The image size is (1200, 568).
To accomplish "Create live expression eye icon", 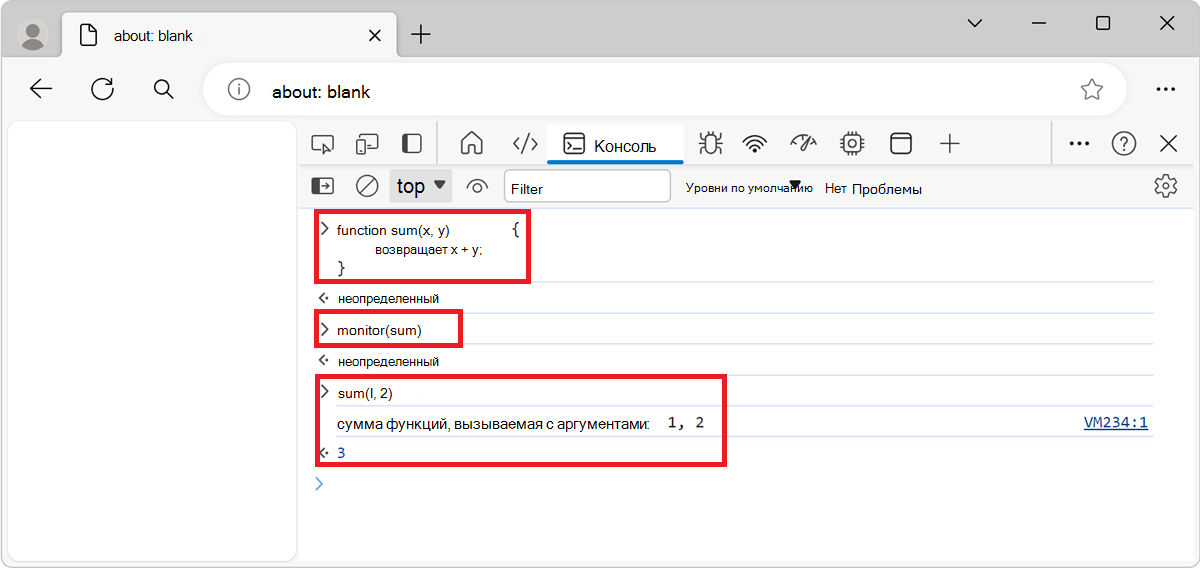I will 477,186.
